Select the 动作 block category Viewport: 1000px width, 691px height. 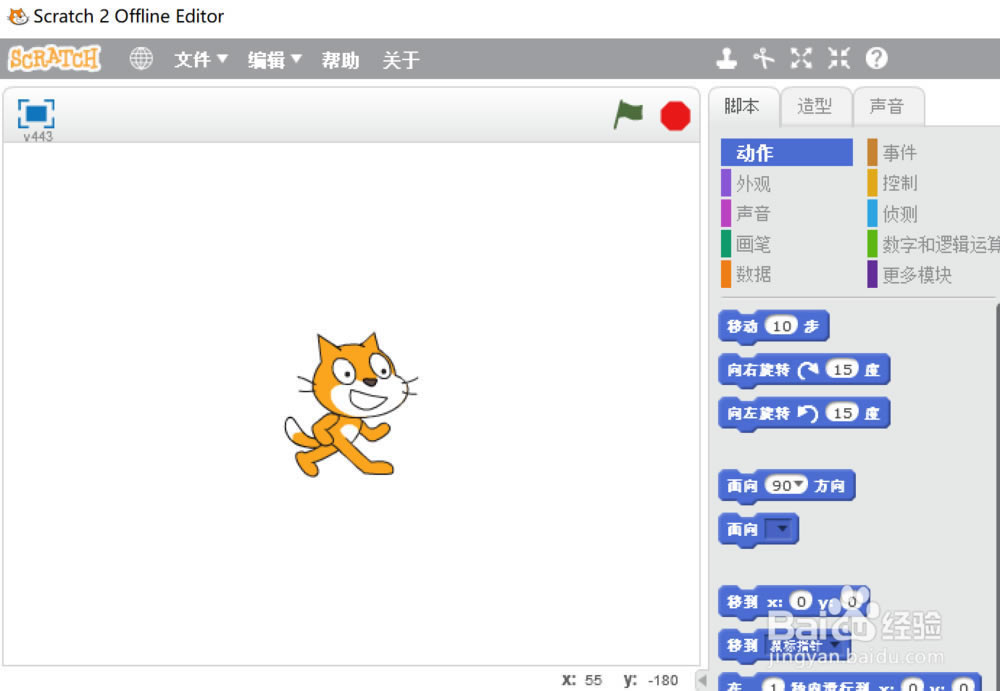coord(786,152)
